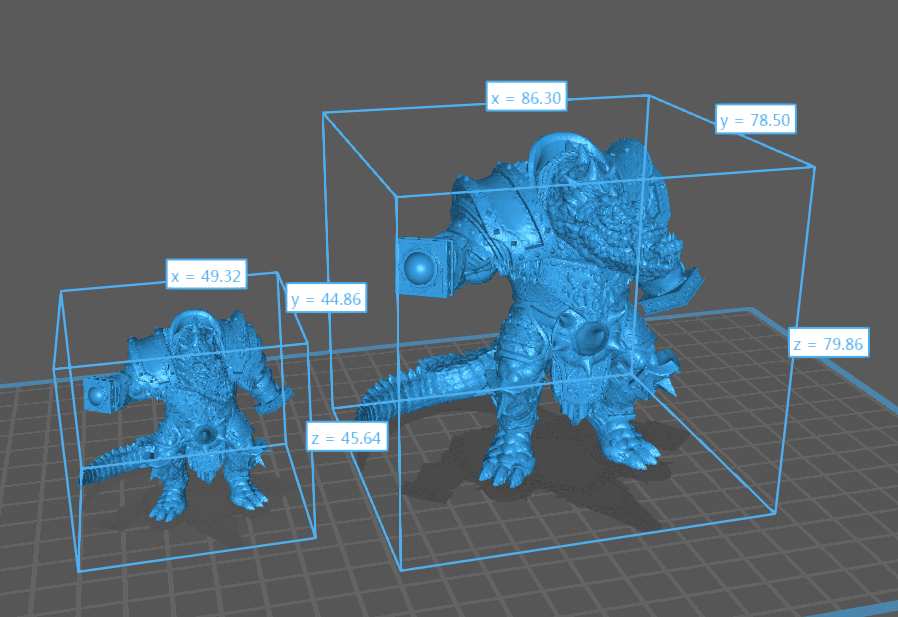The height and width of the screenshot is (617, 898).
Task: Click the z = 45.64 dimension label
Action: pyautogui.click(x=346, y=437)
